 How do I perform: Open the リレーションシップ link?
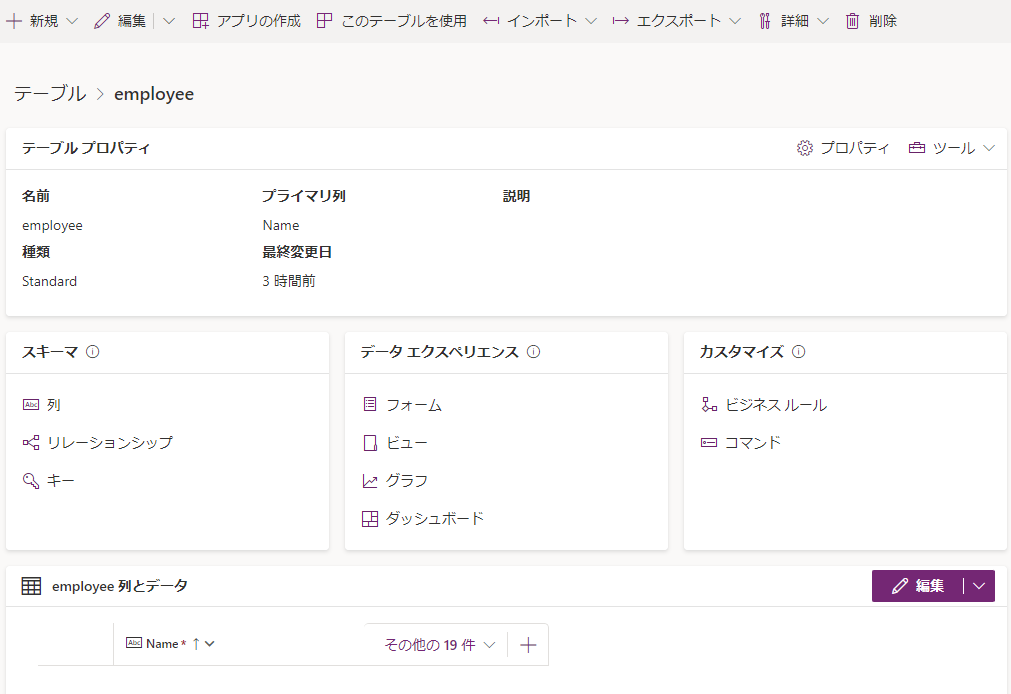(110, 442)
